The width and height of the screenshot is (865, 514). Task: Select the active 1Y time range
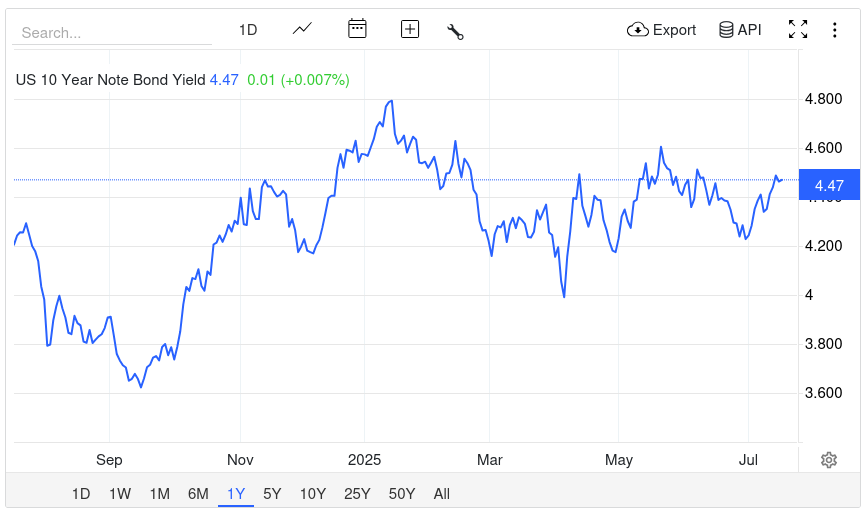236,493
